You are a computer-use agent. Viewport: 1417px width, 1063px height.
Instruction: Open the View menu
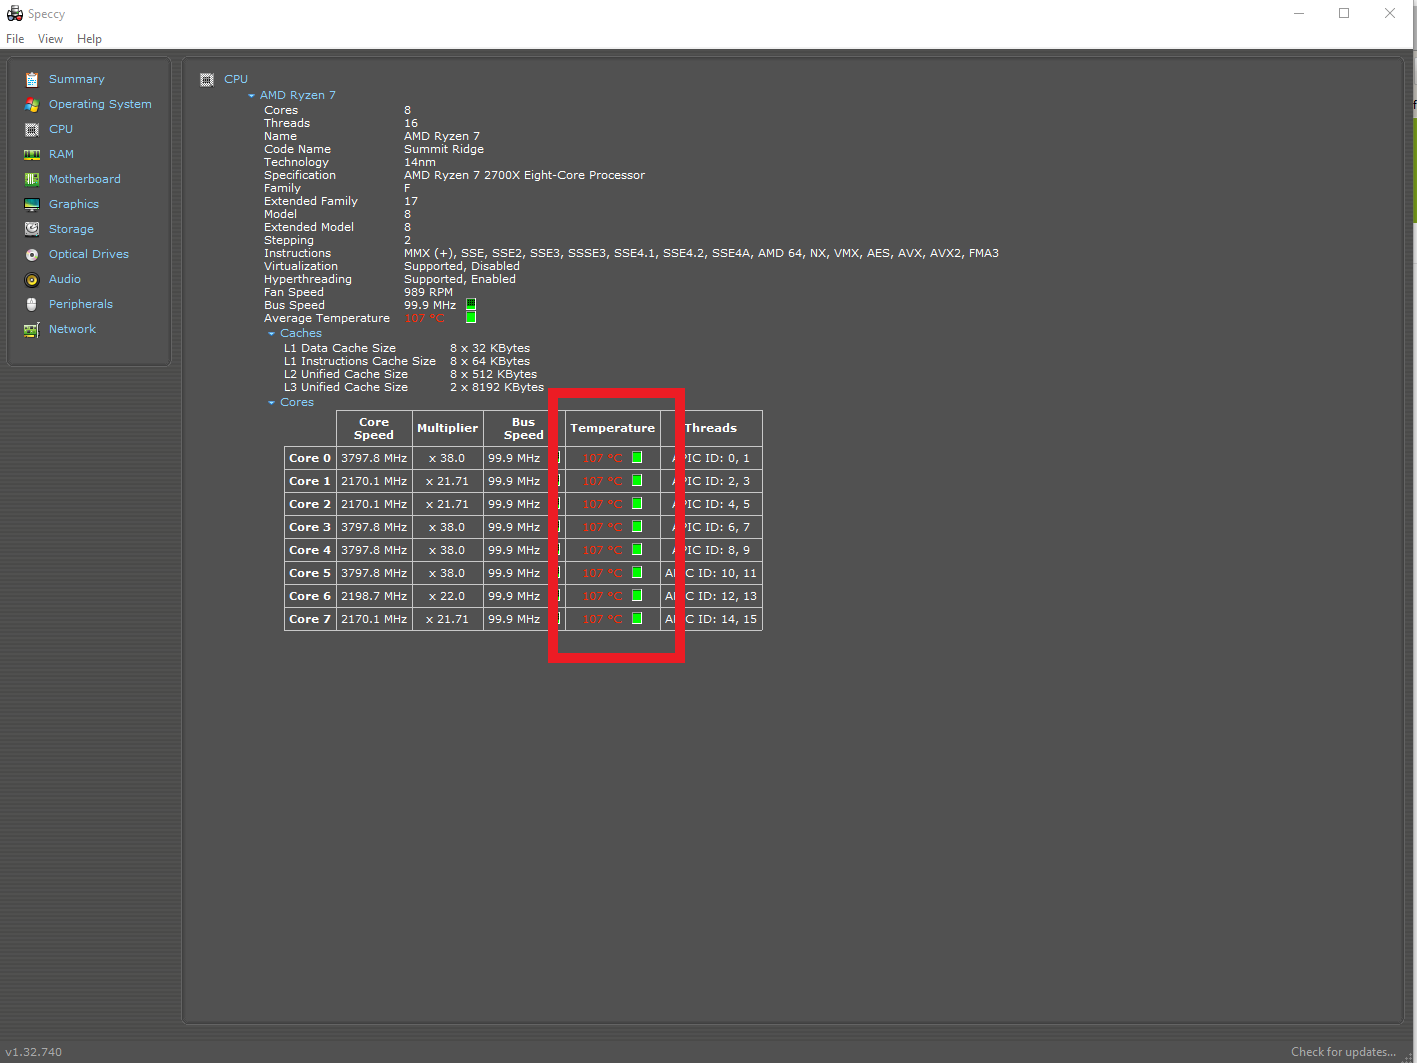pyautogui.click(x=50, y=38)
